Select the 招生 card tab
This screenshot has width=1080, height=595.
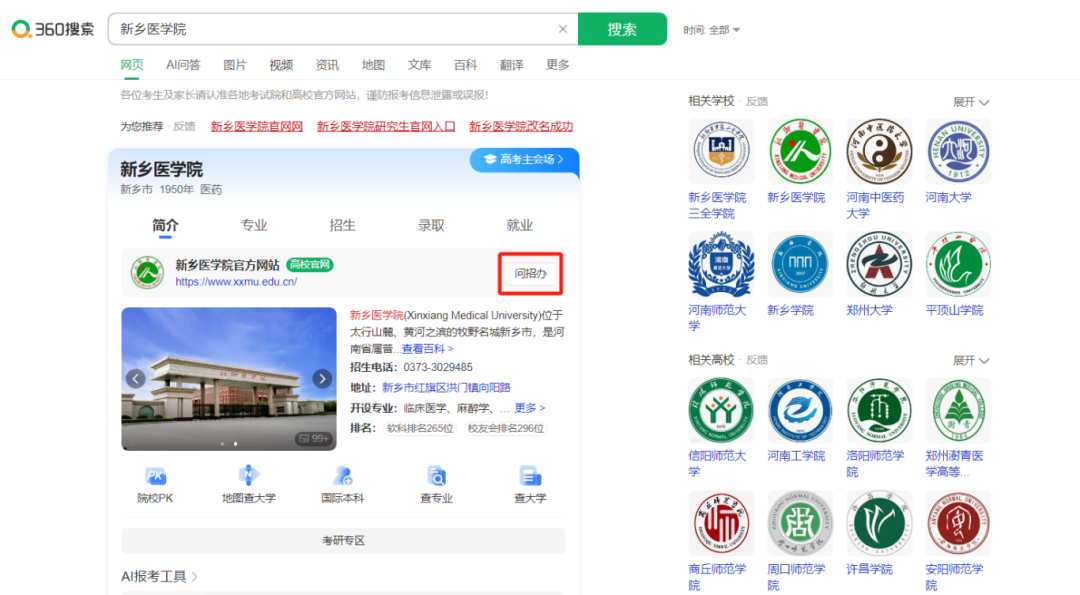pyautogui.click(x=342, y=225)
